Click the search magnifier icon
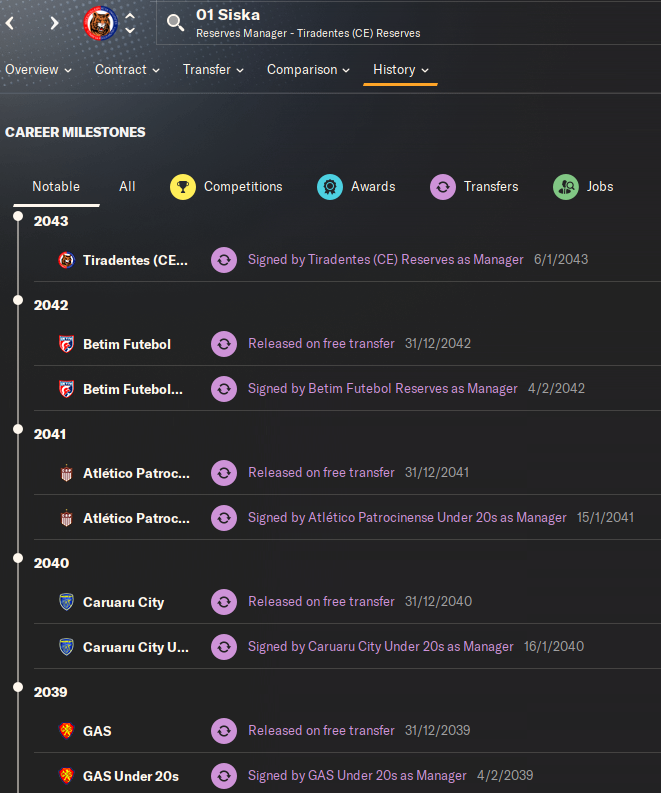Viewport: 661px width, 793px height. [175, 22]
